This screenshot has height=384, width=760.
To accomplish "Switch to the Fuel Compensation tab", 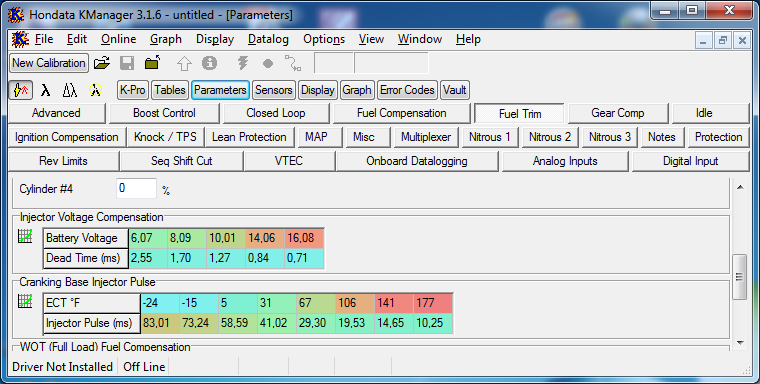I will 401,113.
